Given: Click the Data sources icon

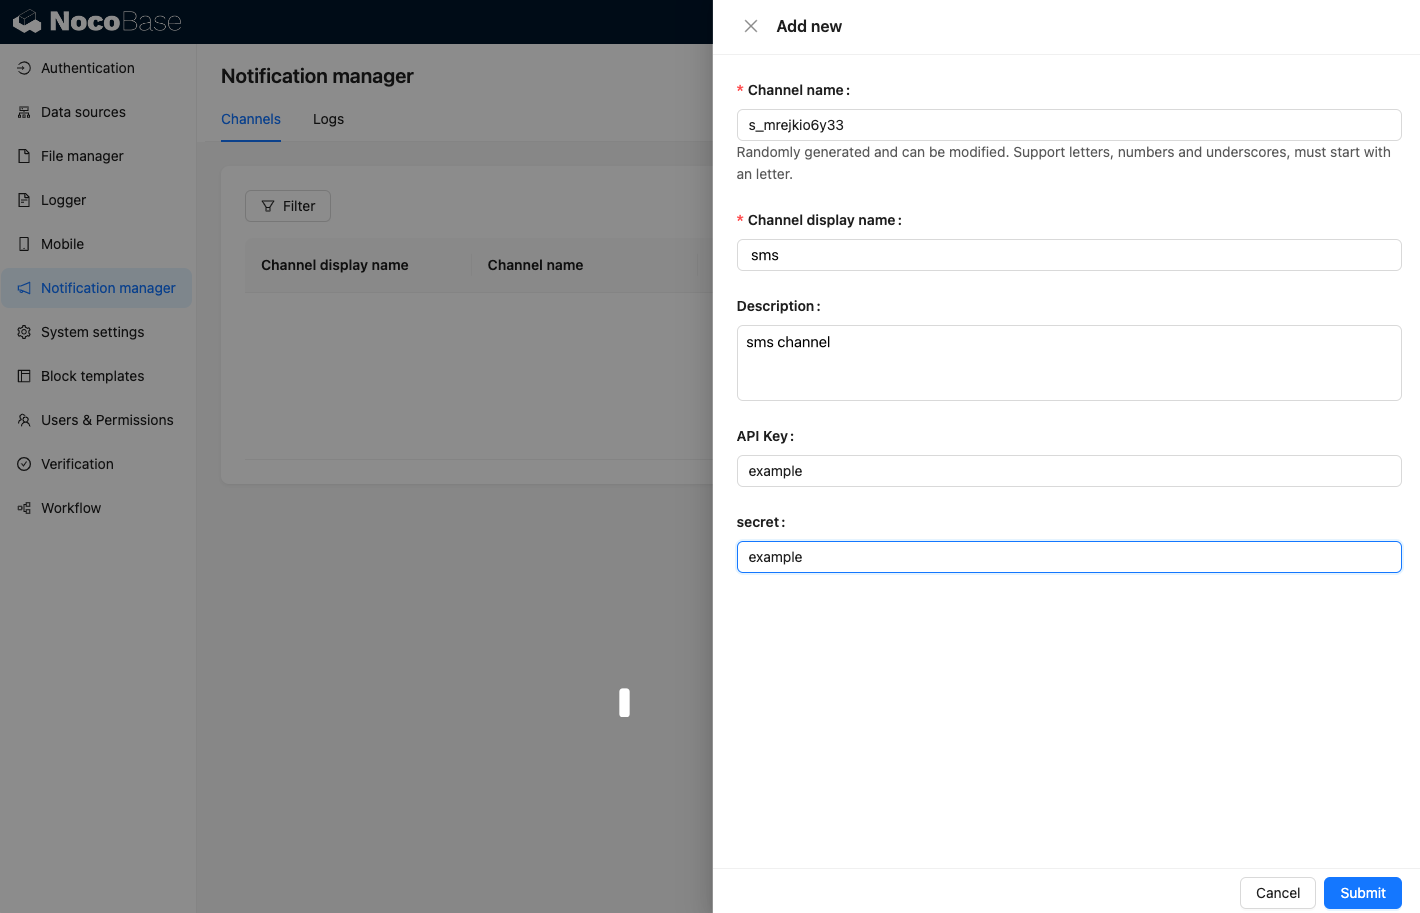Looking at the screenshot, I should [24, 112].
